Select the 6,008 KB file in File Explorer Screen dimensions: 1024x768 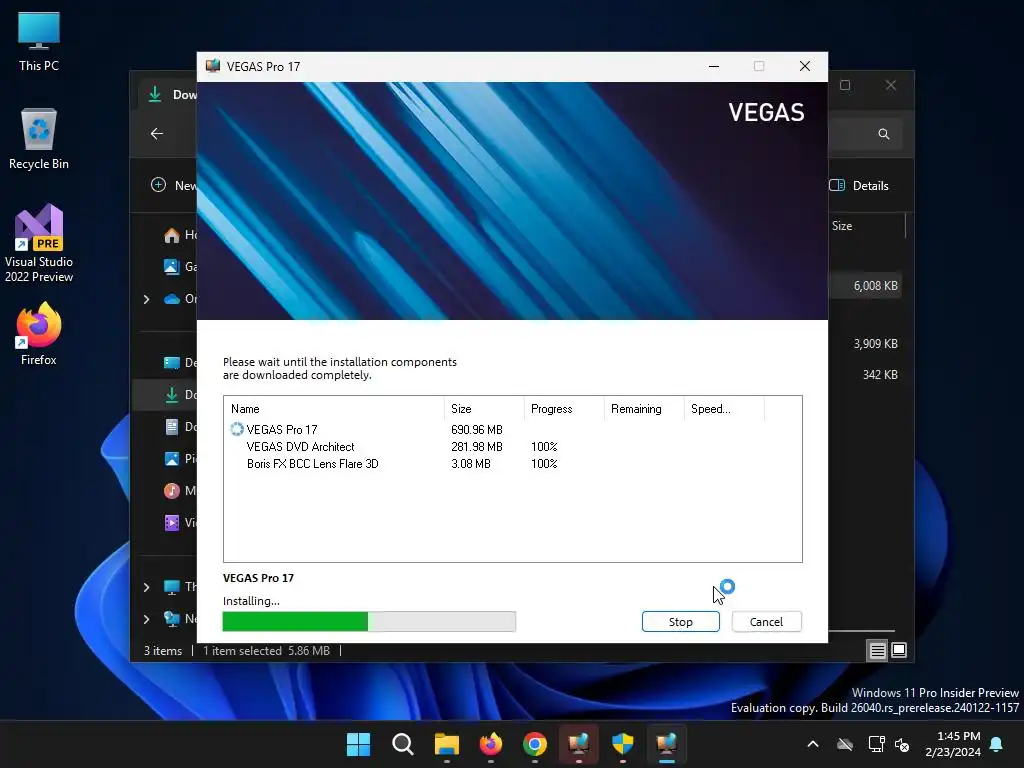[866, 285]
